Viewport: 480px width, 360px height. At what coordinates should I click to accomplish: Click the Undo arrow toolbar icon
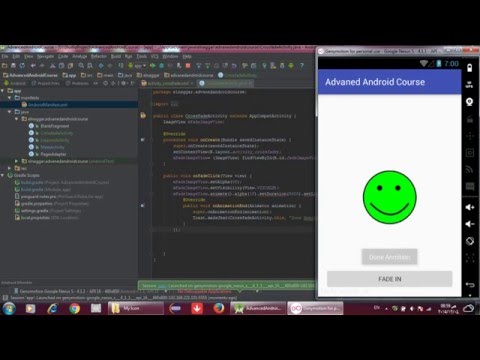[33, 66]
